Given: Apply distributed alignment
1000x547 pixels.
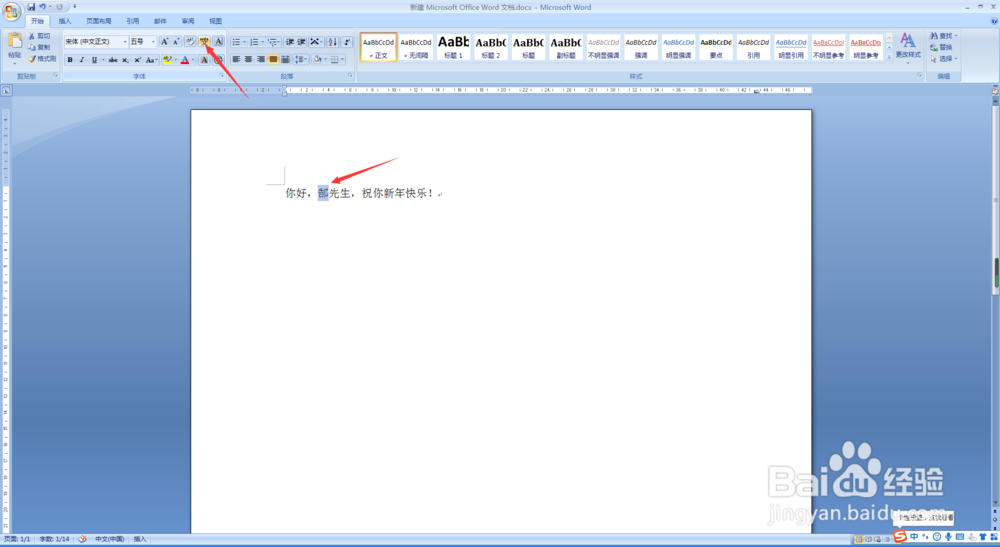Looking at the screenshot, I should click(285, 59).
